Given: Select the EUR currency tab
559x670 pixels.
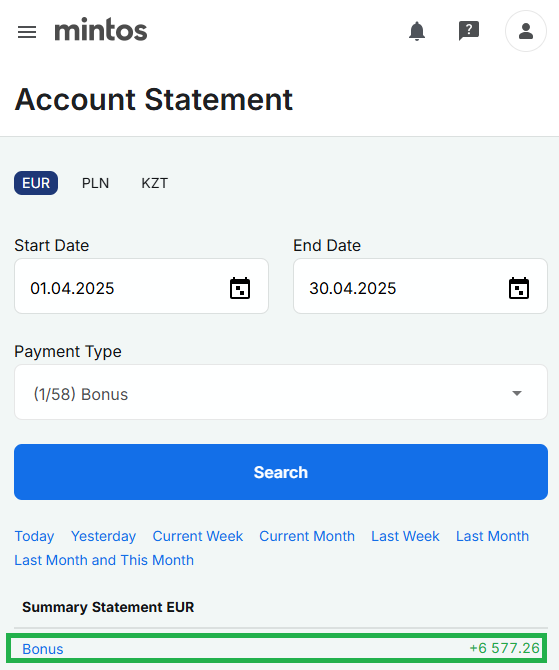Looking at the screenshot, I should pyautogui.click(x=36, y=183).
